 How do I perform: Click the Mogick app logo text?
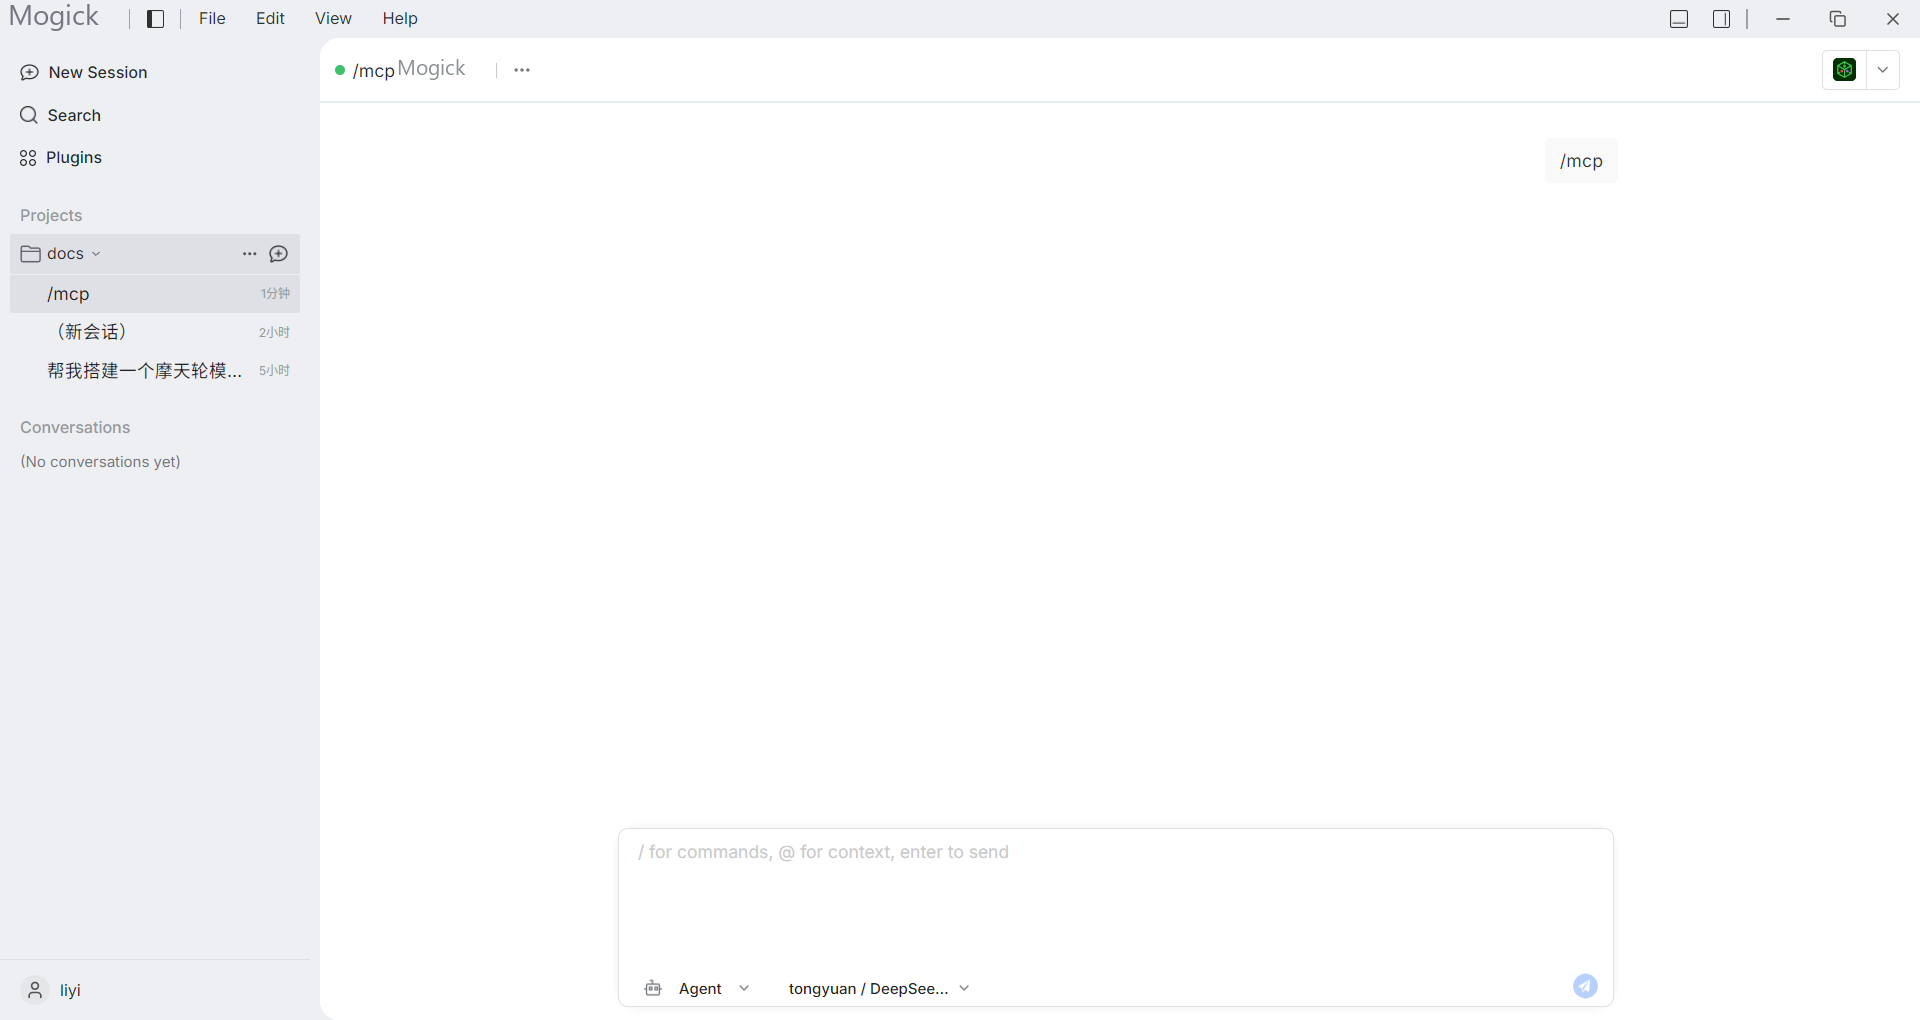point(54,16)
